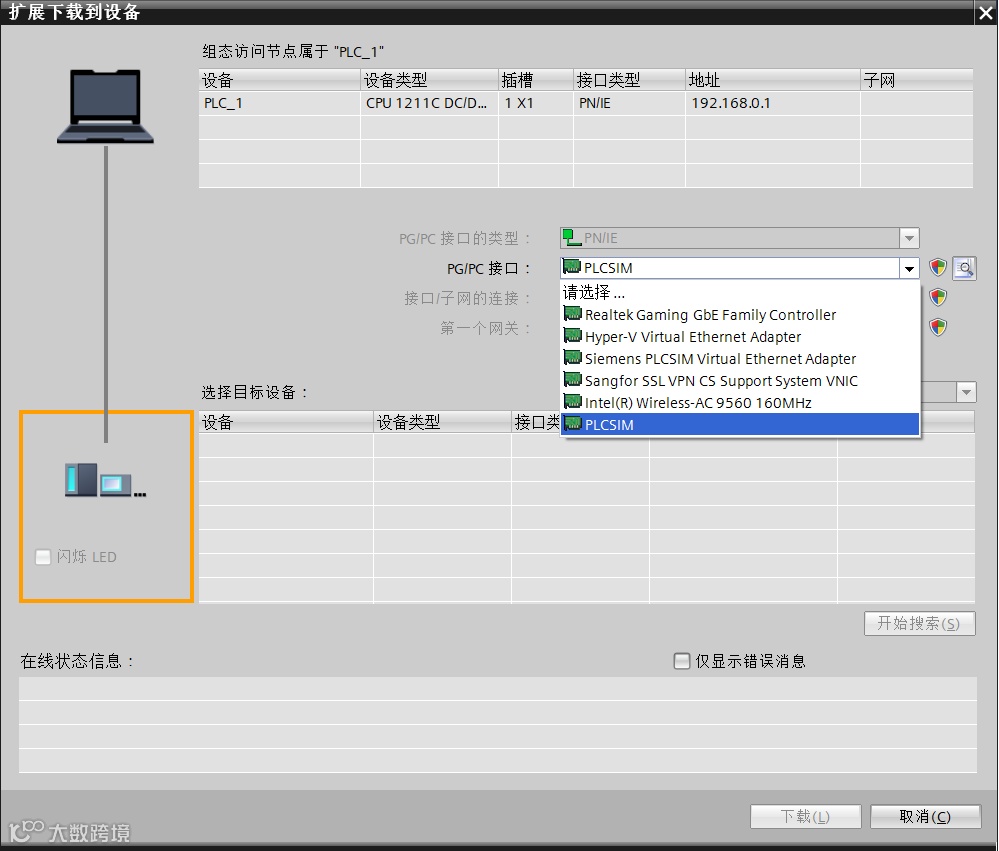
Task: Click 设备类型 header in top table
Action: [429, 80]
